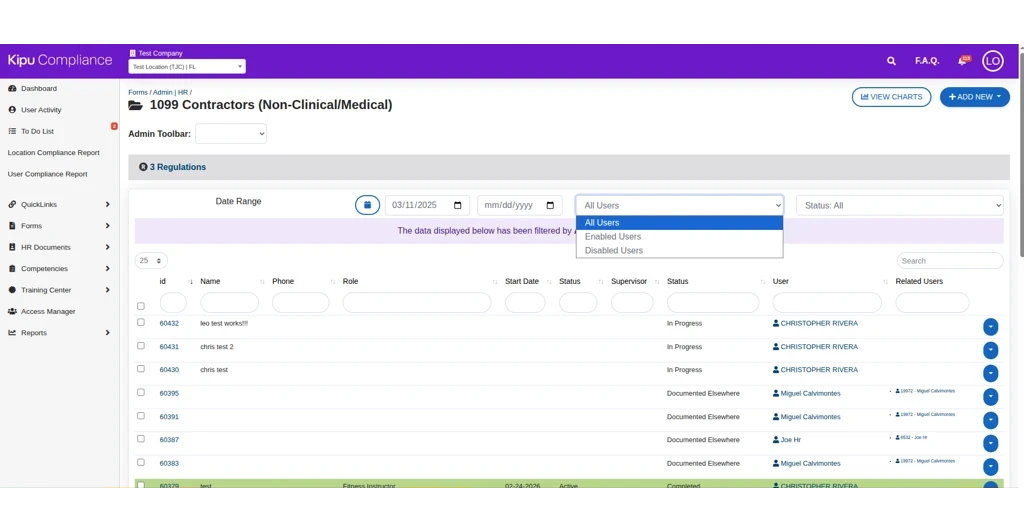Choose the Disabled Users option

tap(614, 251)
